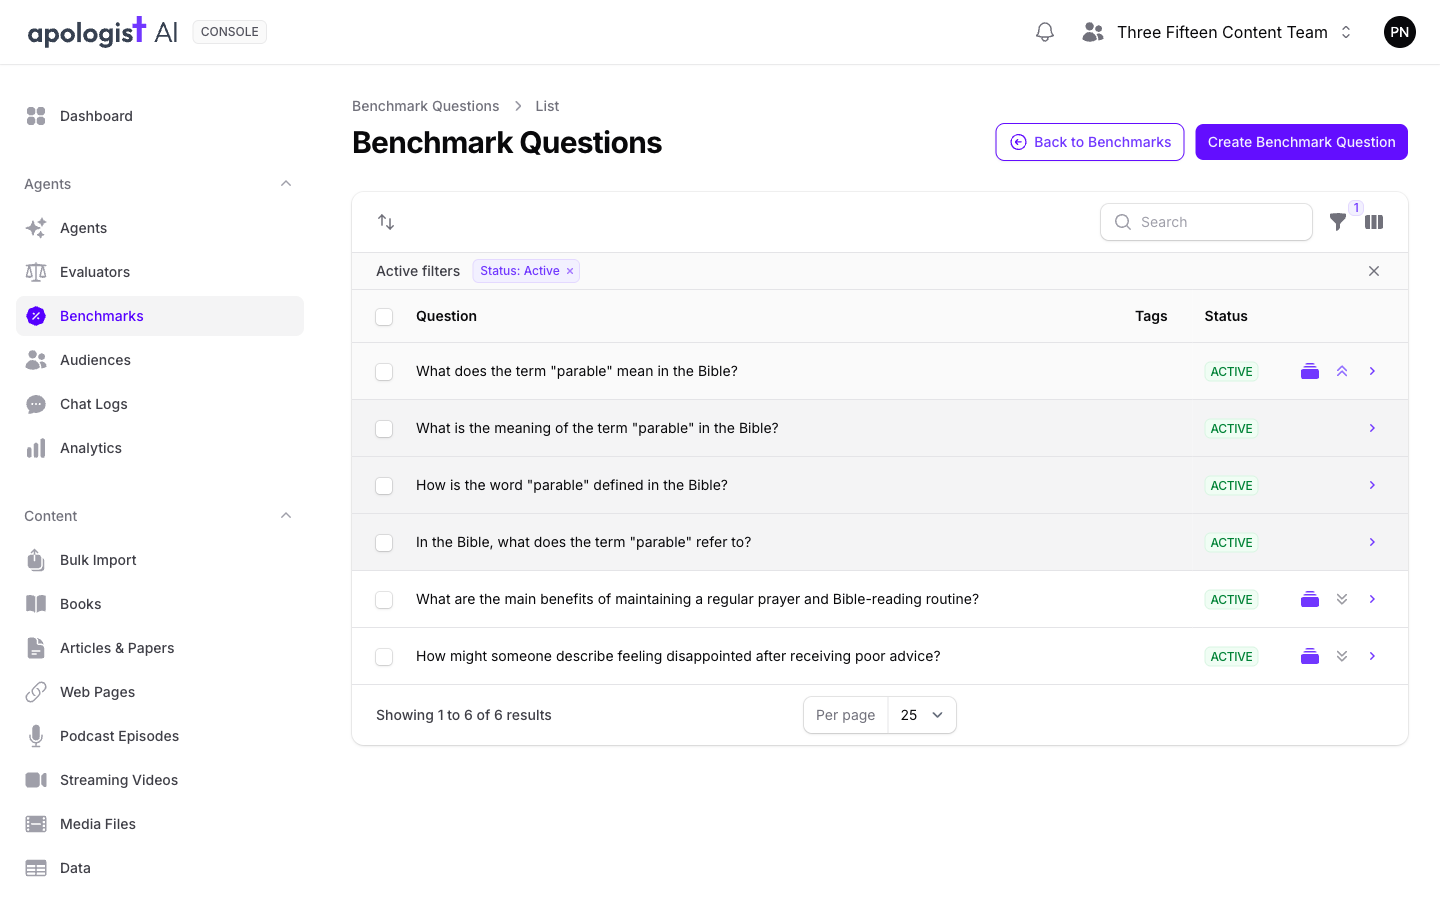Image resolution: width=1440 pixels, height=900 pixels.
Task: Open the notifications bell
Action: tap(1045, 32)
